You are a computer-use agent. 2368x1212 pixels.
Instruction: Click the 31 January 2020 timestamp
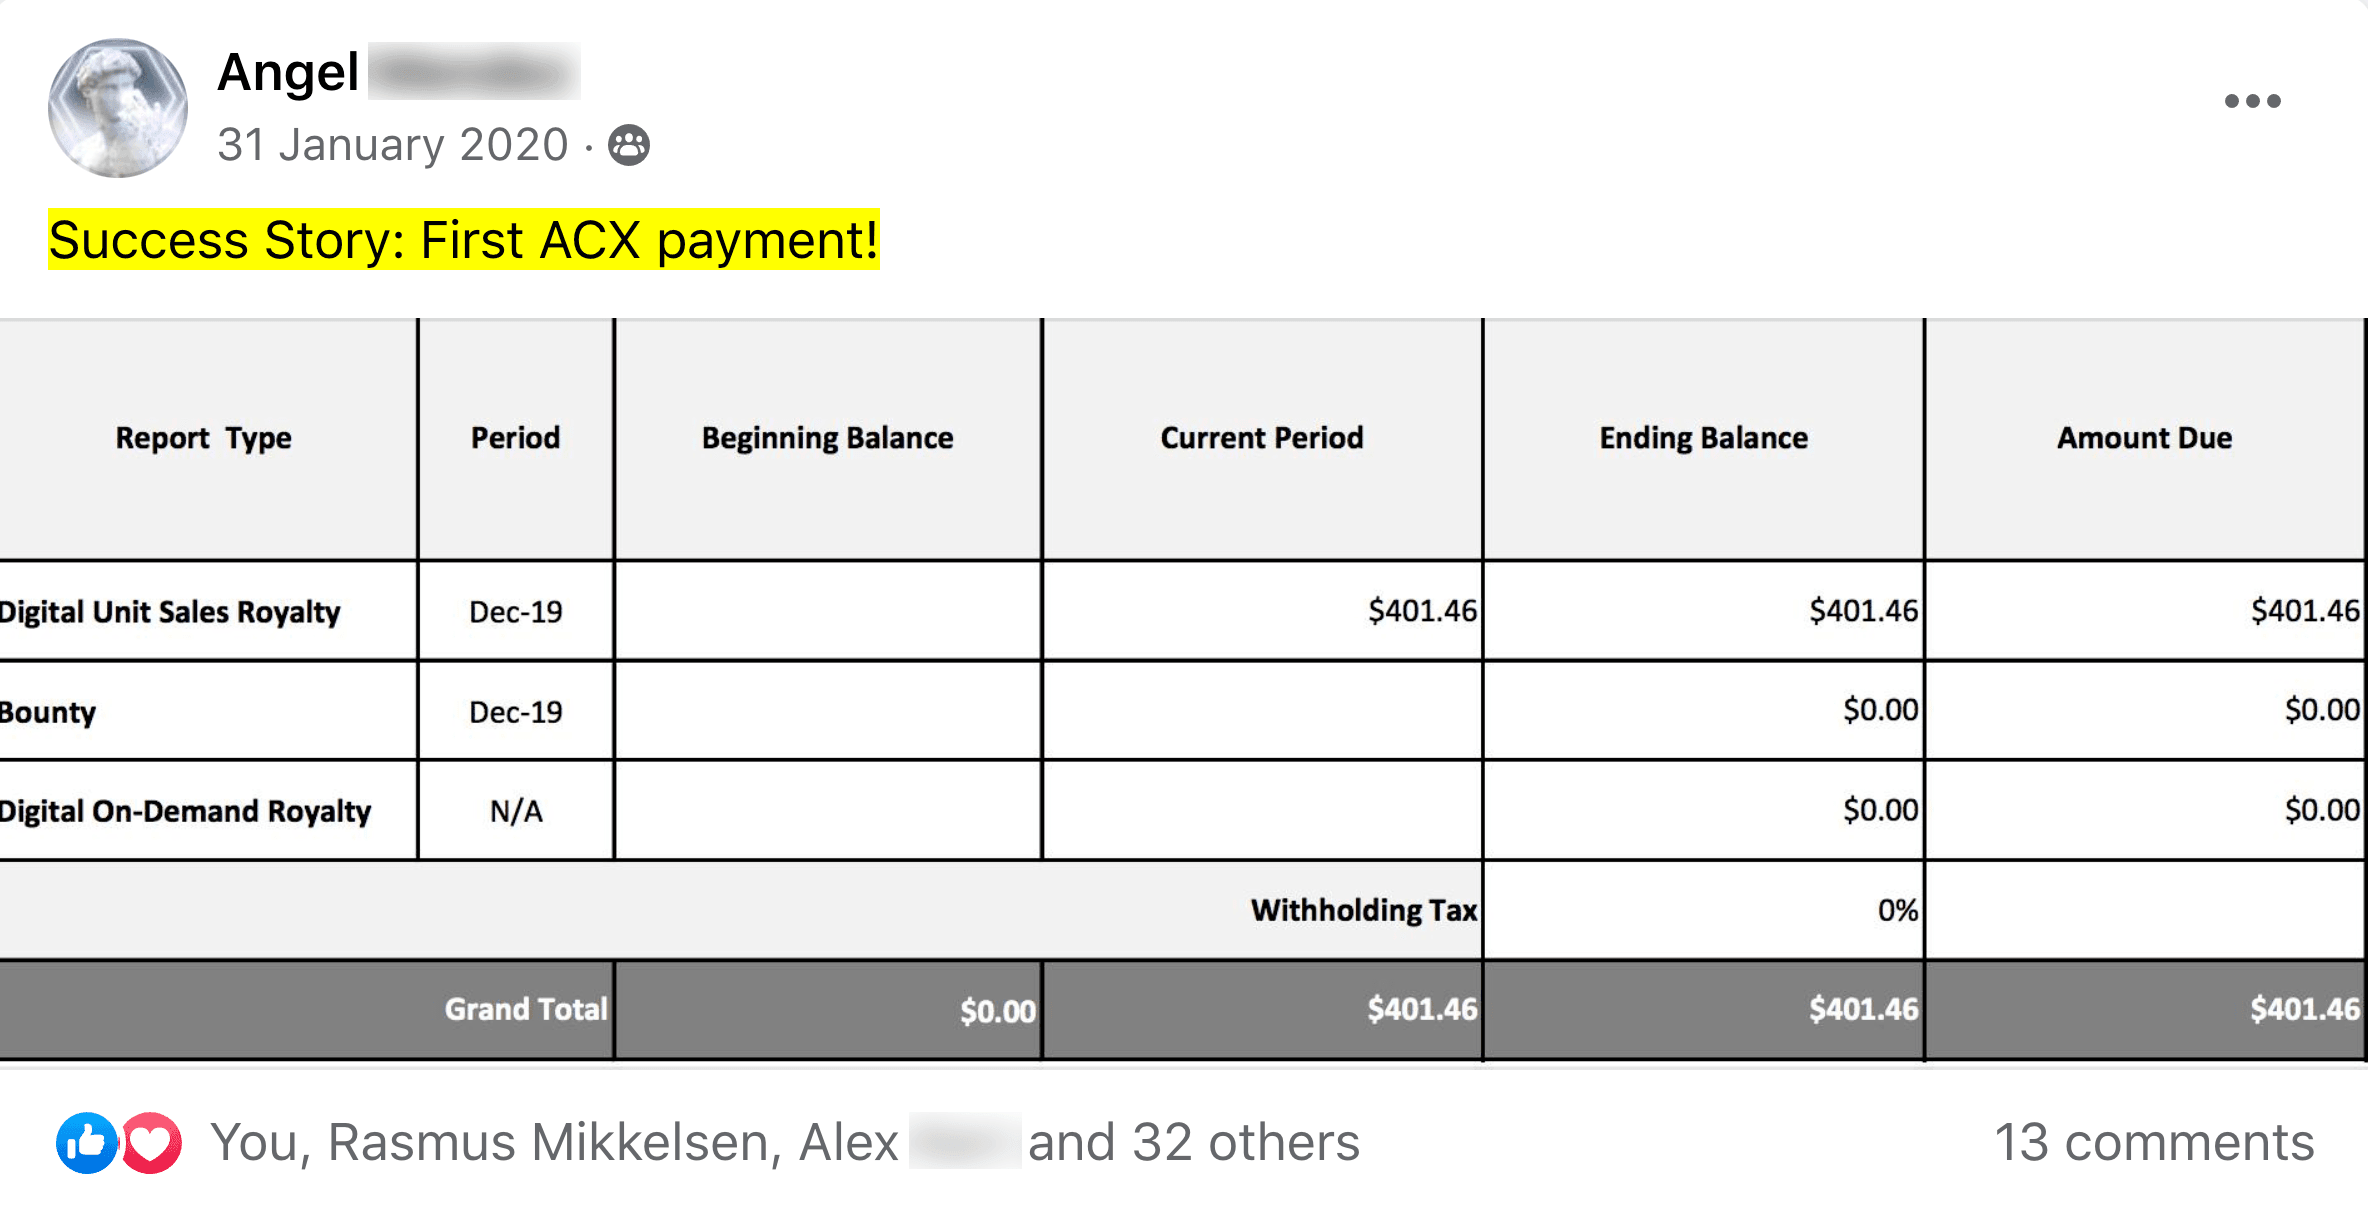(393, 145)
